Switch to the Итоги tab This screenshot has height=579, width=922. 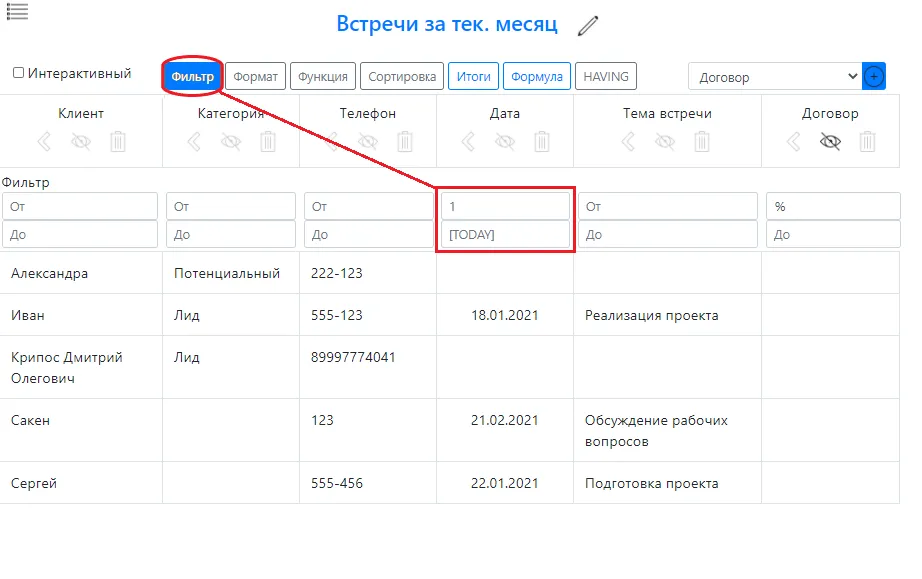(473, 76)
